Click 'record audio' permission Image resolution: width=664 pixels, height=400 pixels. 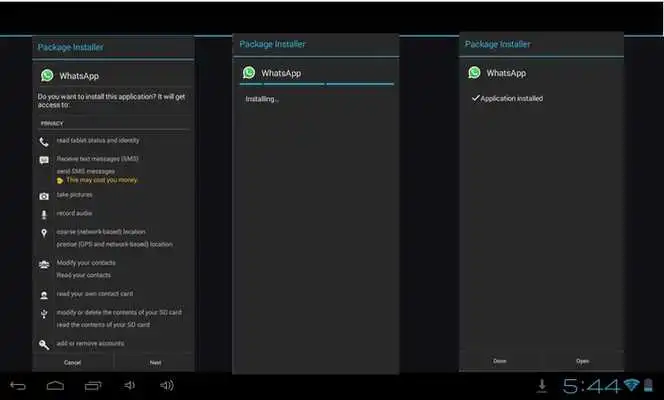click(74, 213)
